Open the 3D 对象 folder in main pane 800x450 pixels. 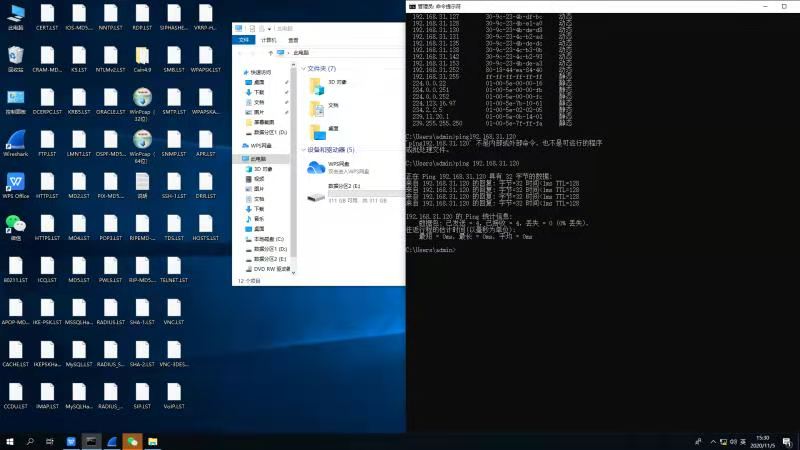pyautogui.click(x=329, y=85)
